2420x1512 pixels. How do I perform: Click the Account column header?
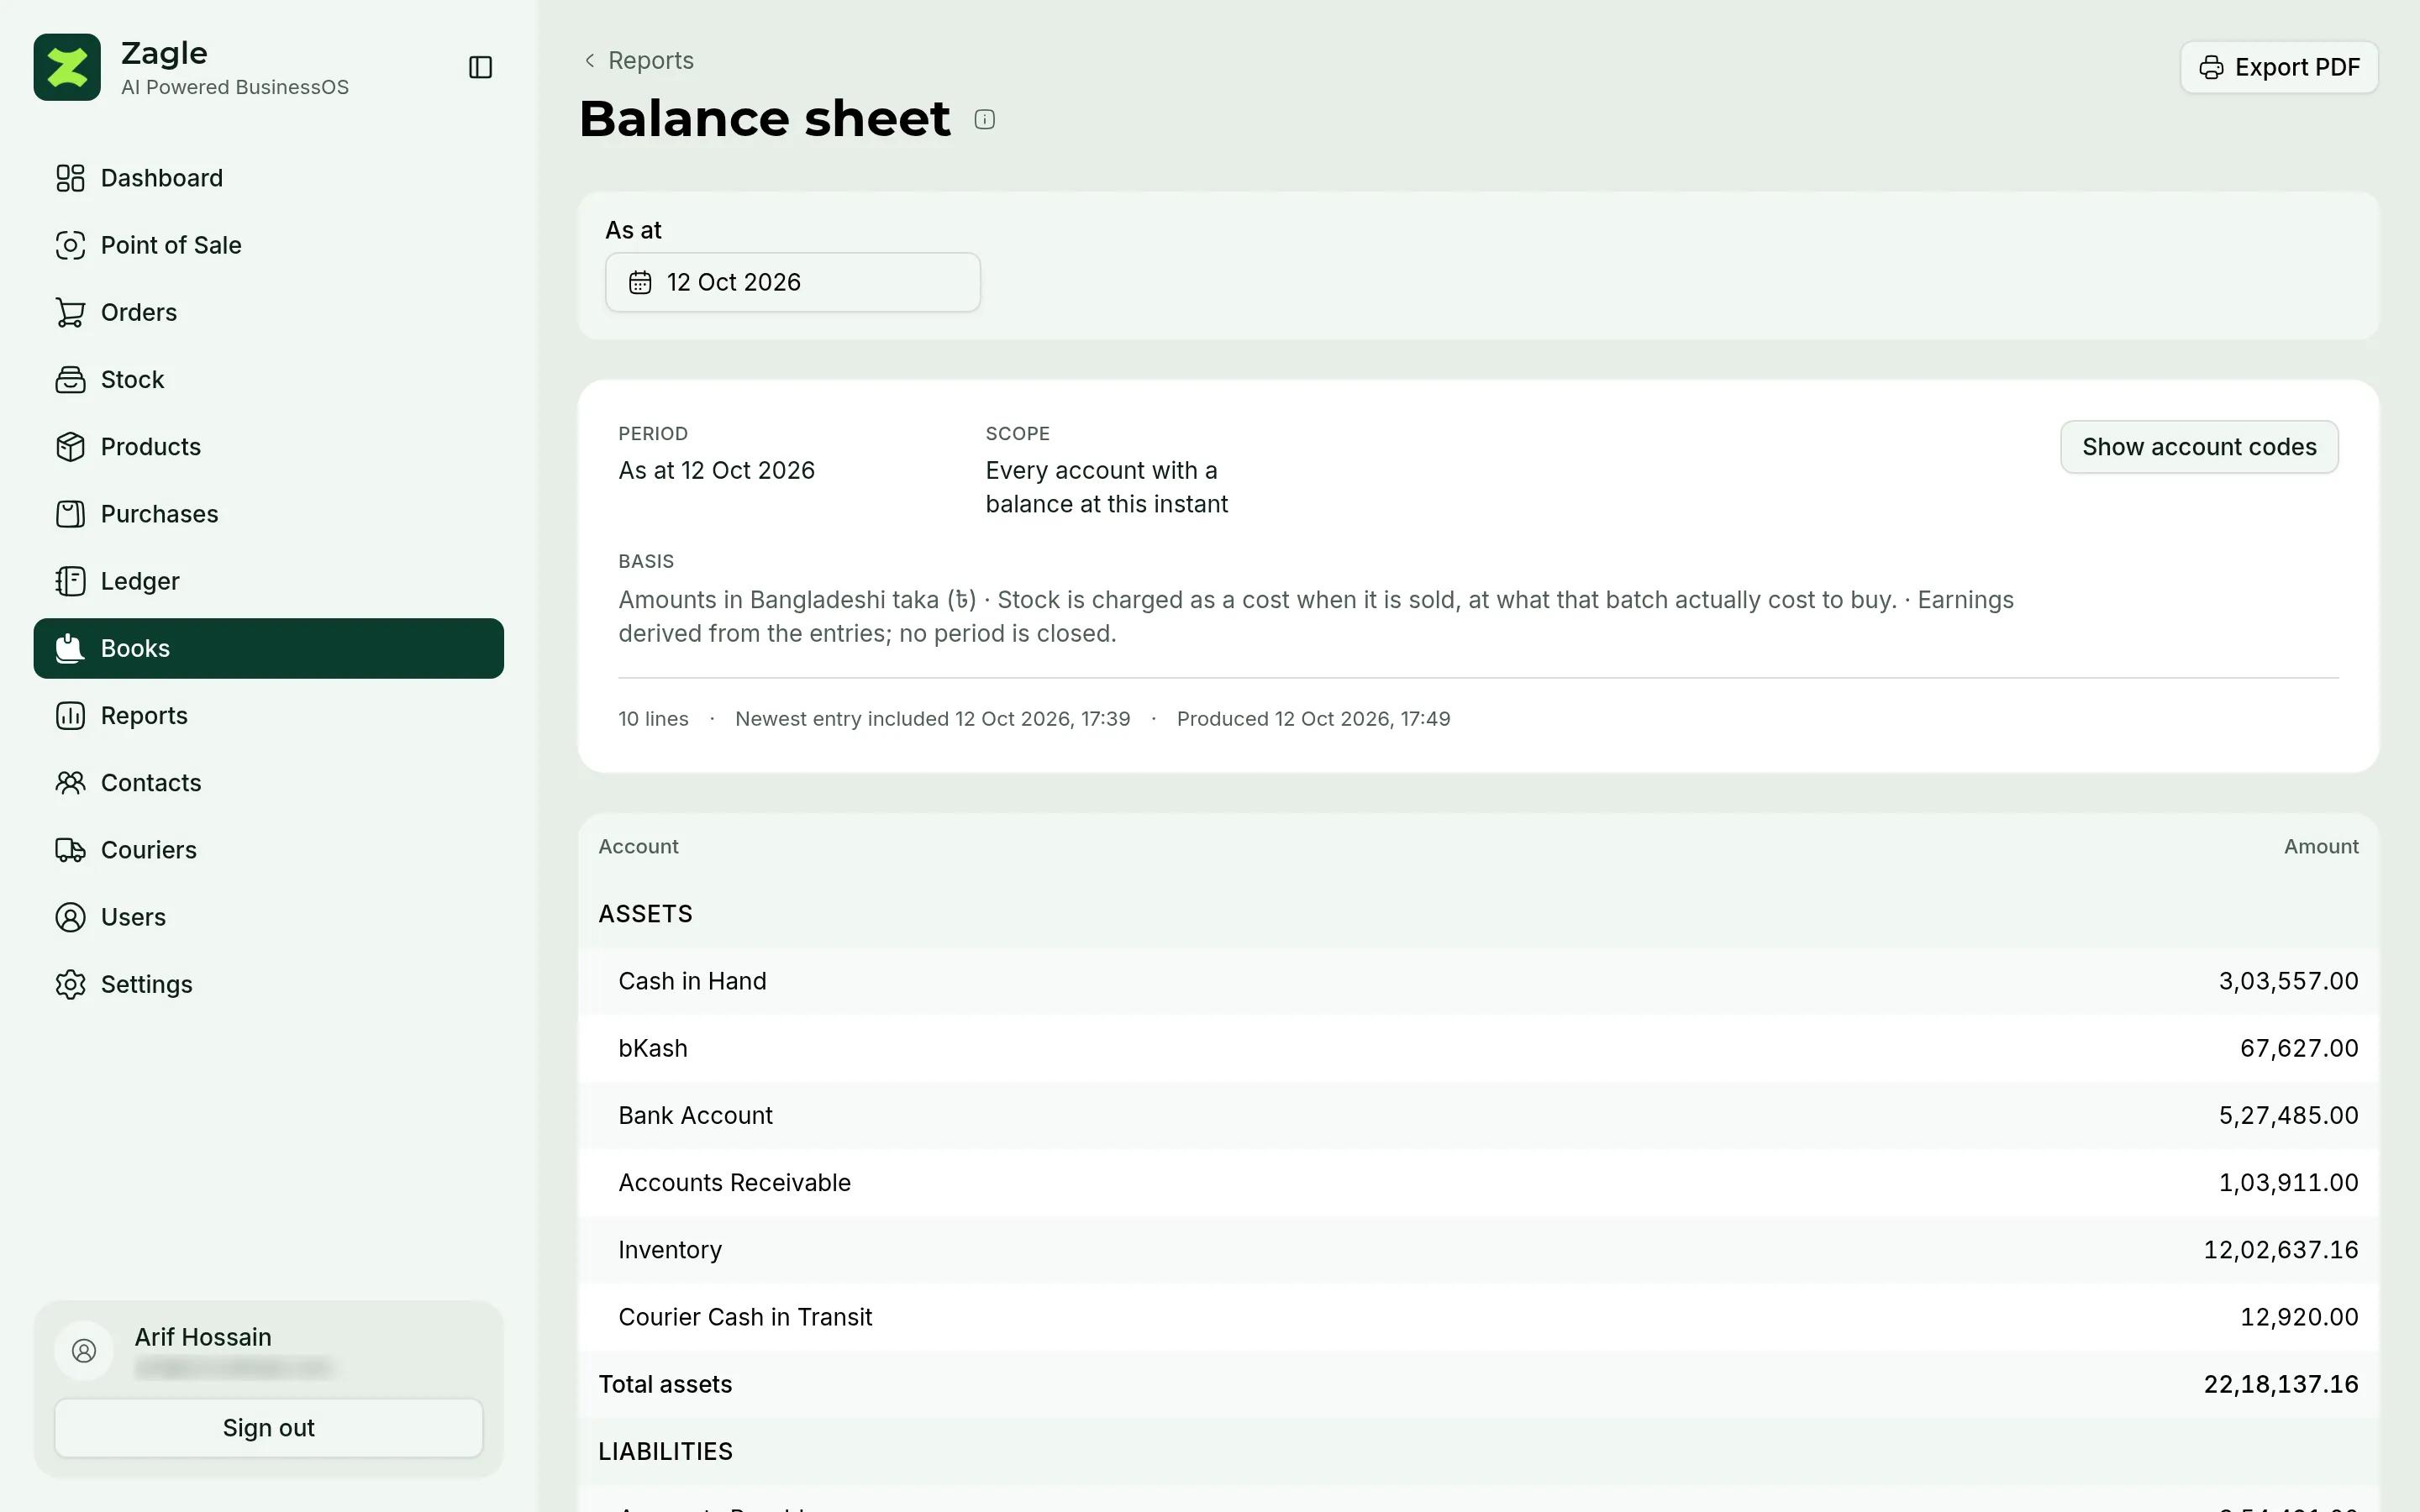point(638,846)
